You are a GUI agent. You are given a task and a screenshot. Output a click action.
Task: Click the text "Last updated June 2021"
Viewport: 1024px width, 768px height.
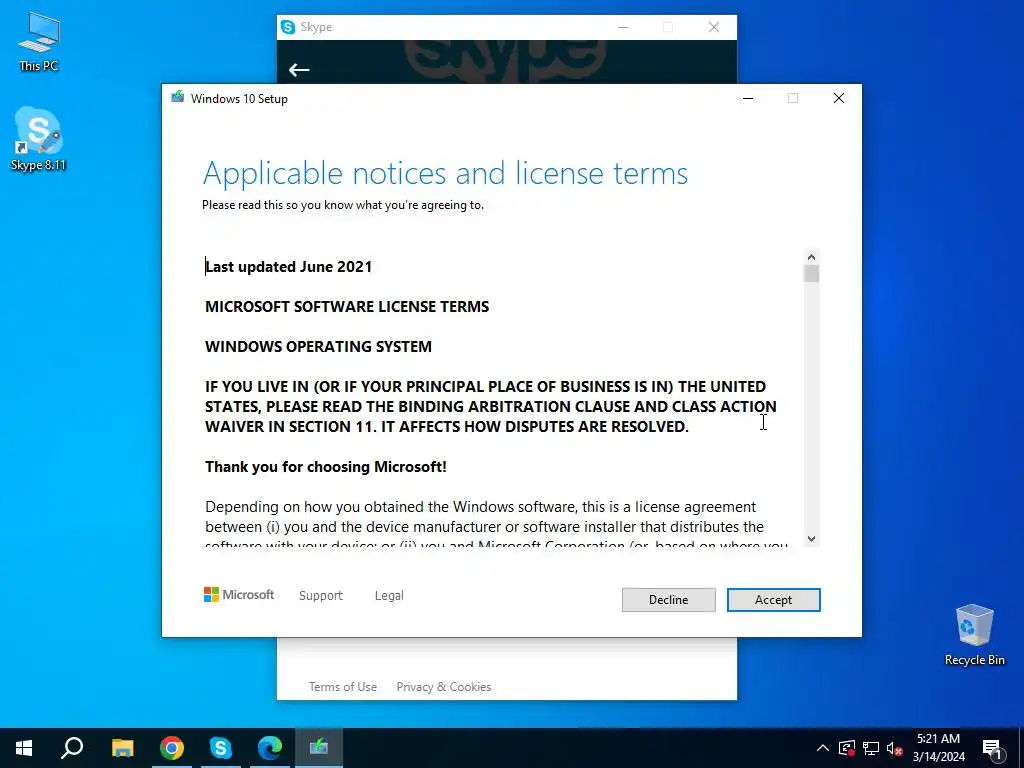(289, 266)
